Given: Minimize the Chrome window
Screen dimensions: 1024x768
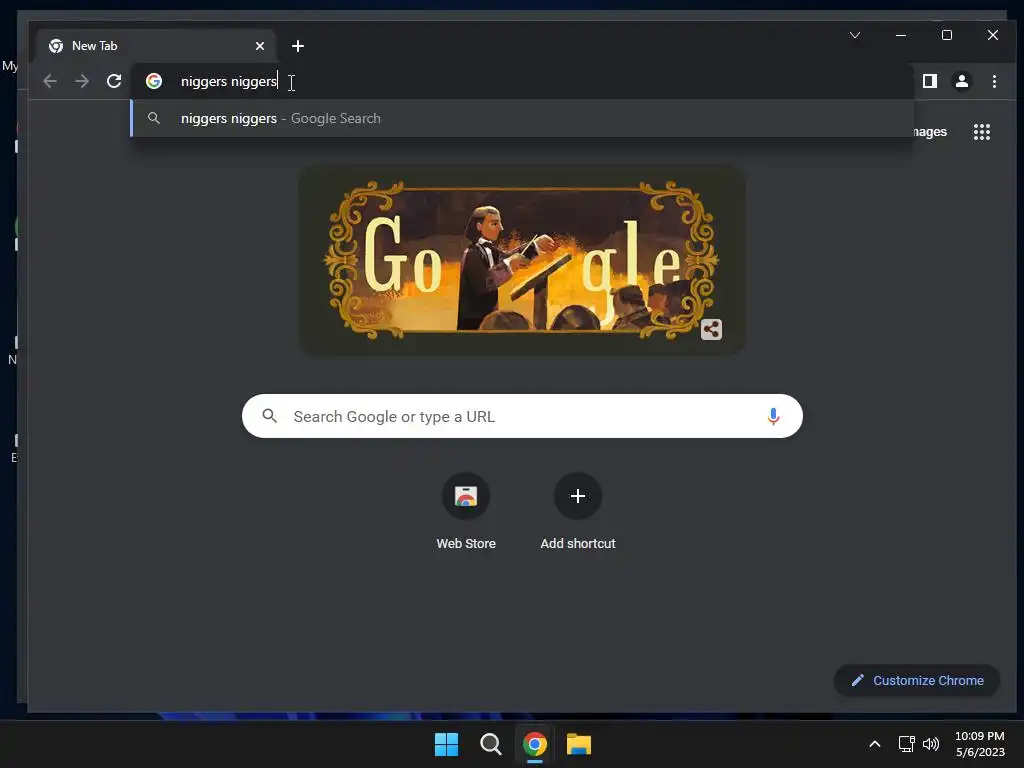Looking at the screenshot, I should 901,35.
